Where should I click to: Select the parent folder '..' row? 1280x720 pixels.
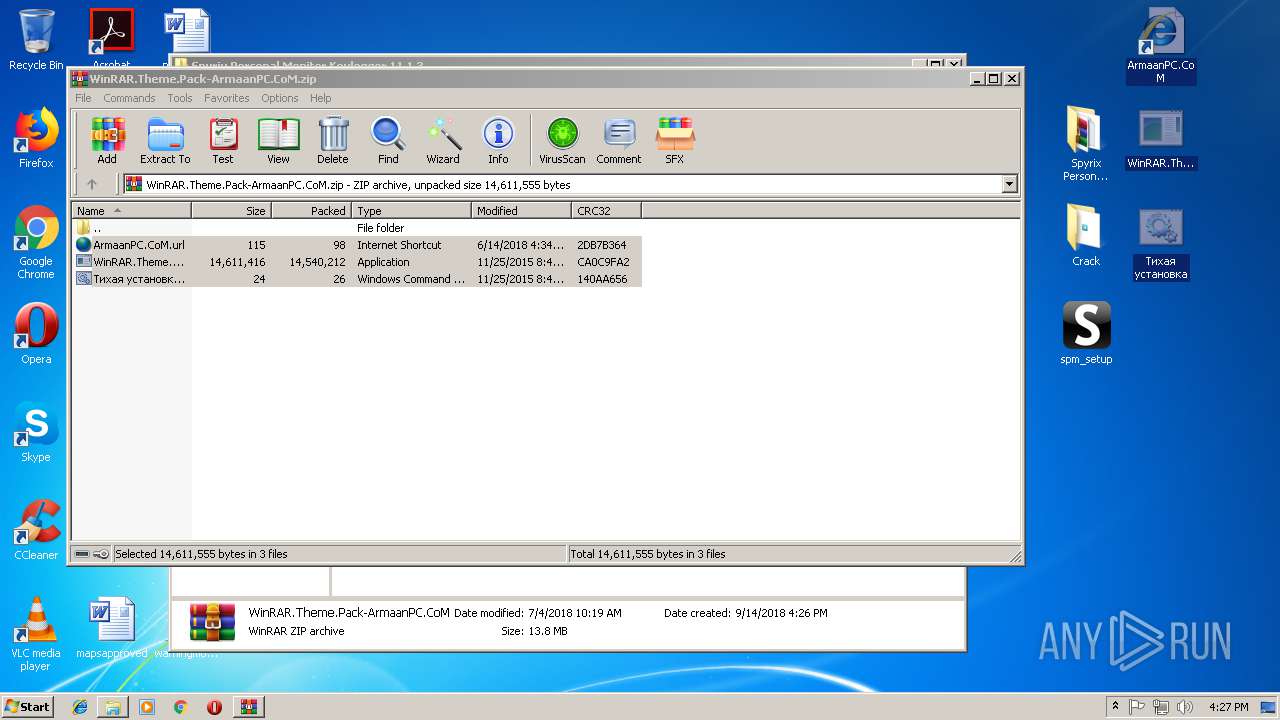tap(356, 228)
